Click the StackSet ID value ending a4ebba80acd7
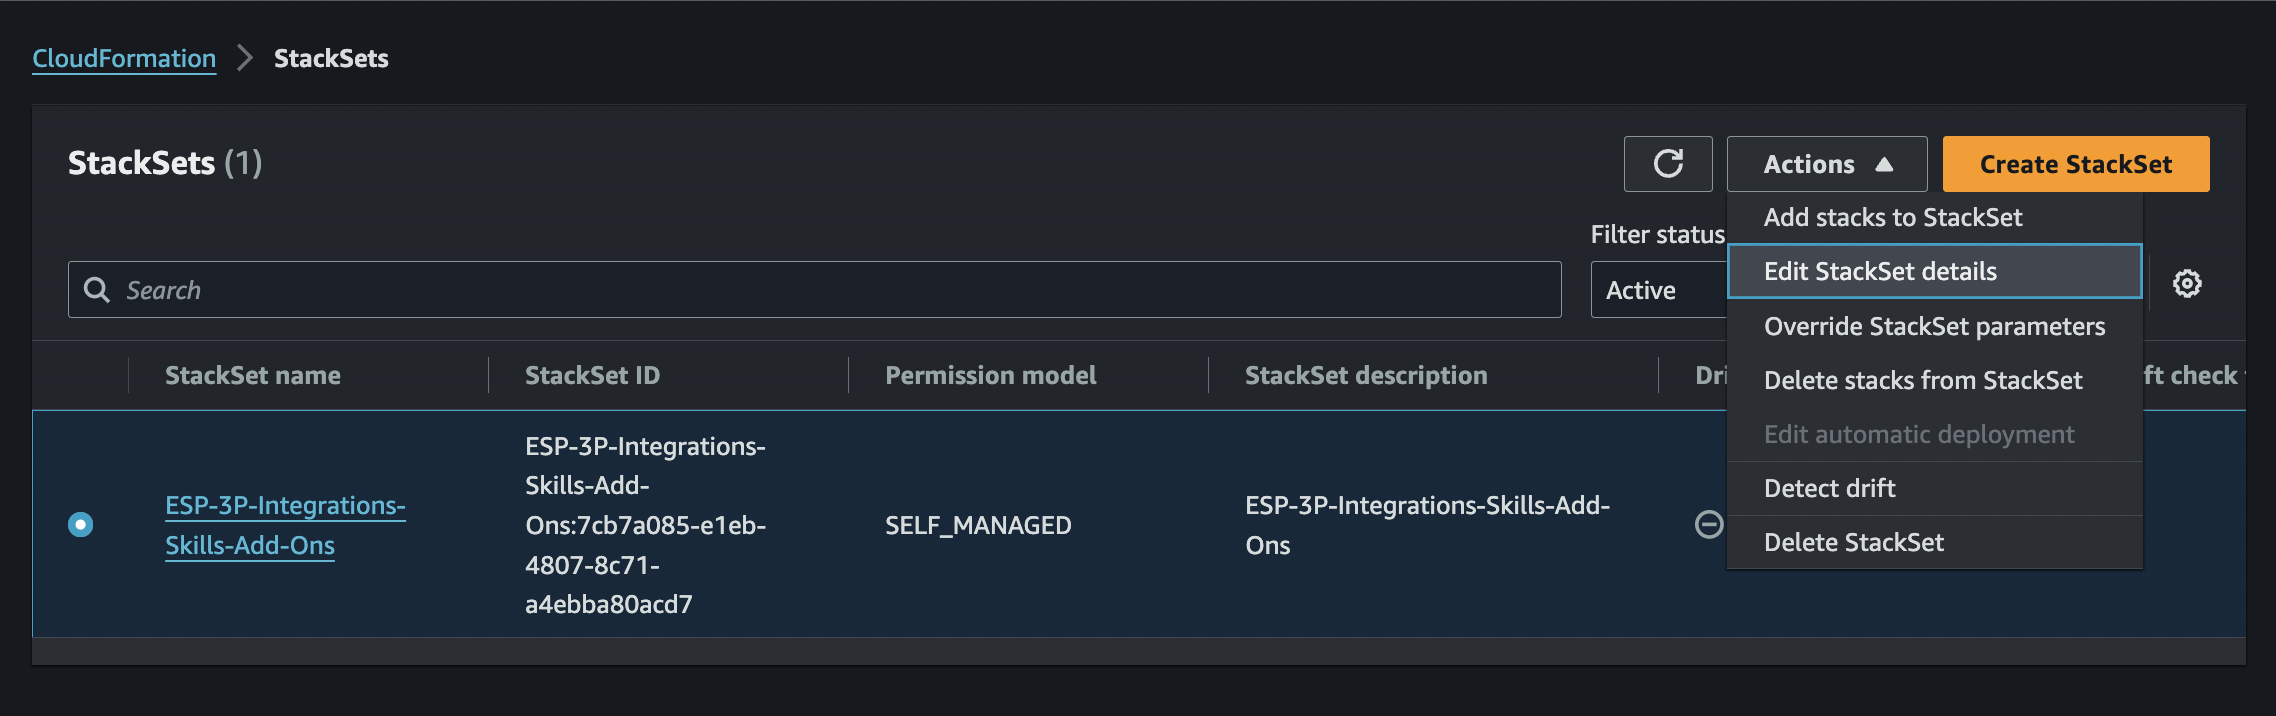 pyautogui.click(x=646, y=525)
